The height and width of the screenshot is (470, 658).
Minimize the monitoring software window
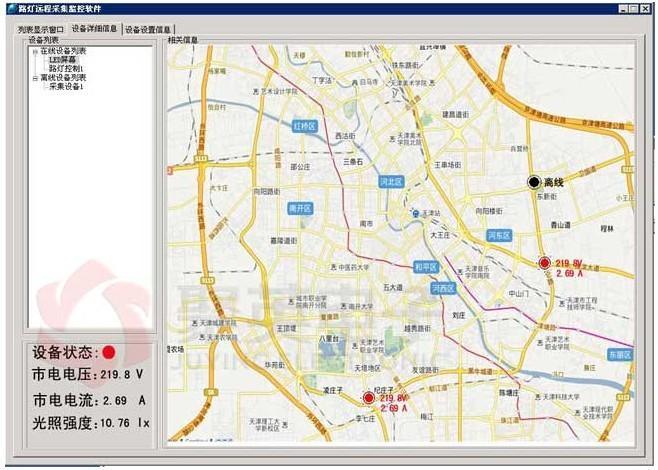[624, 9]
